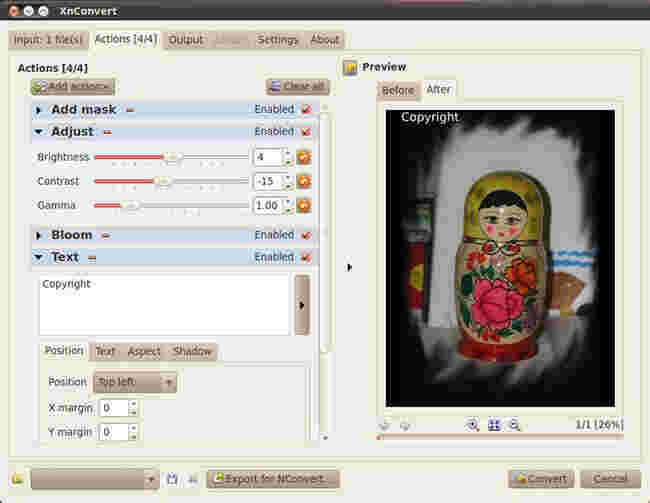Viewport: 650px width, 503px height.
Task: Collapse the Adjust action
Action: pyautogui.click(x=39, y=132)
